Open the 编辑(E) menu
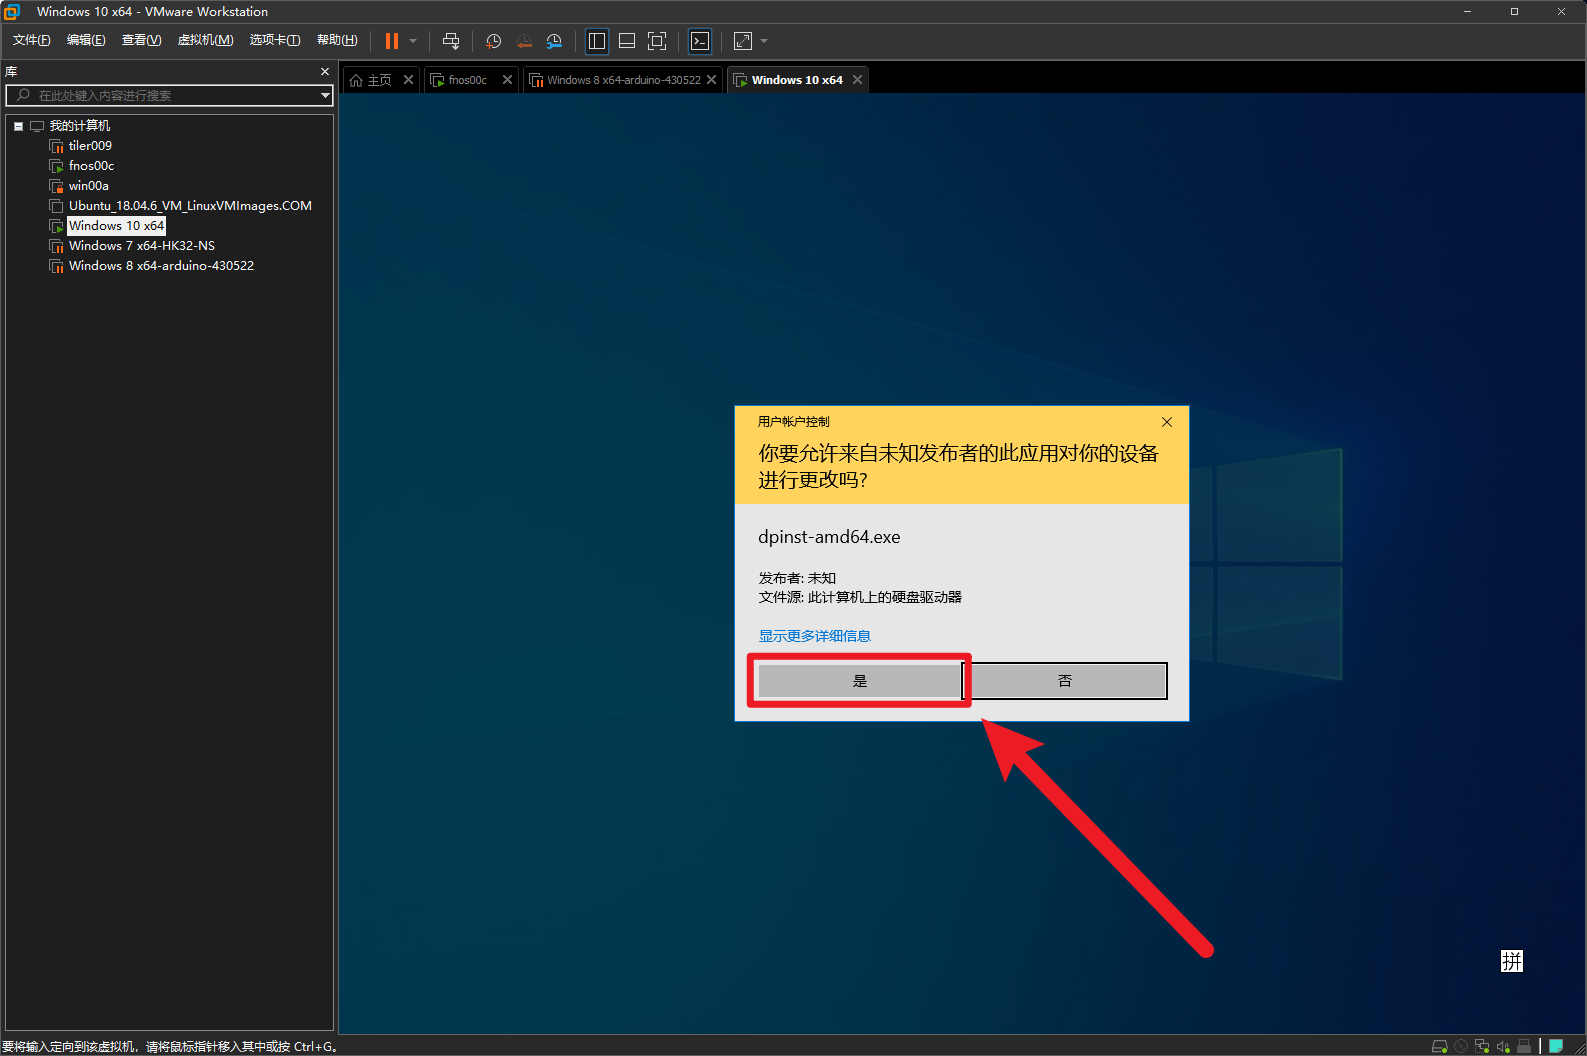This screenshot has width=1587, height=1056. [86, 40]
